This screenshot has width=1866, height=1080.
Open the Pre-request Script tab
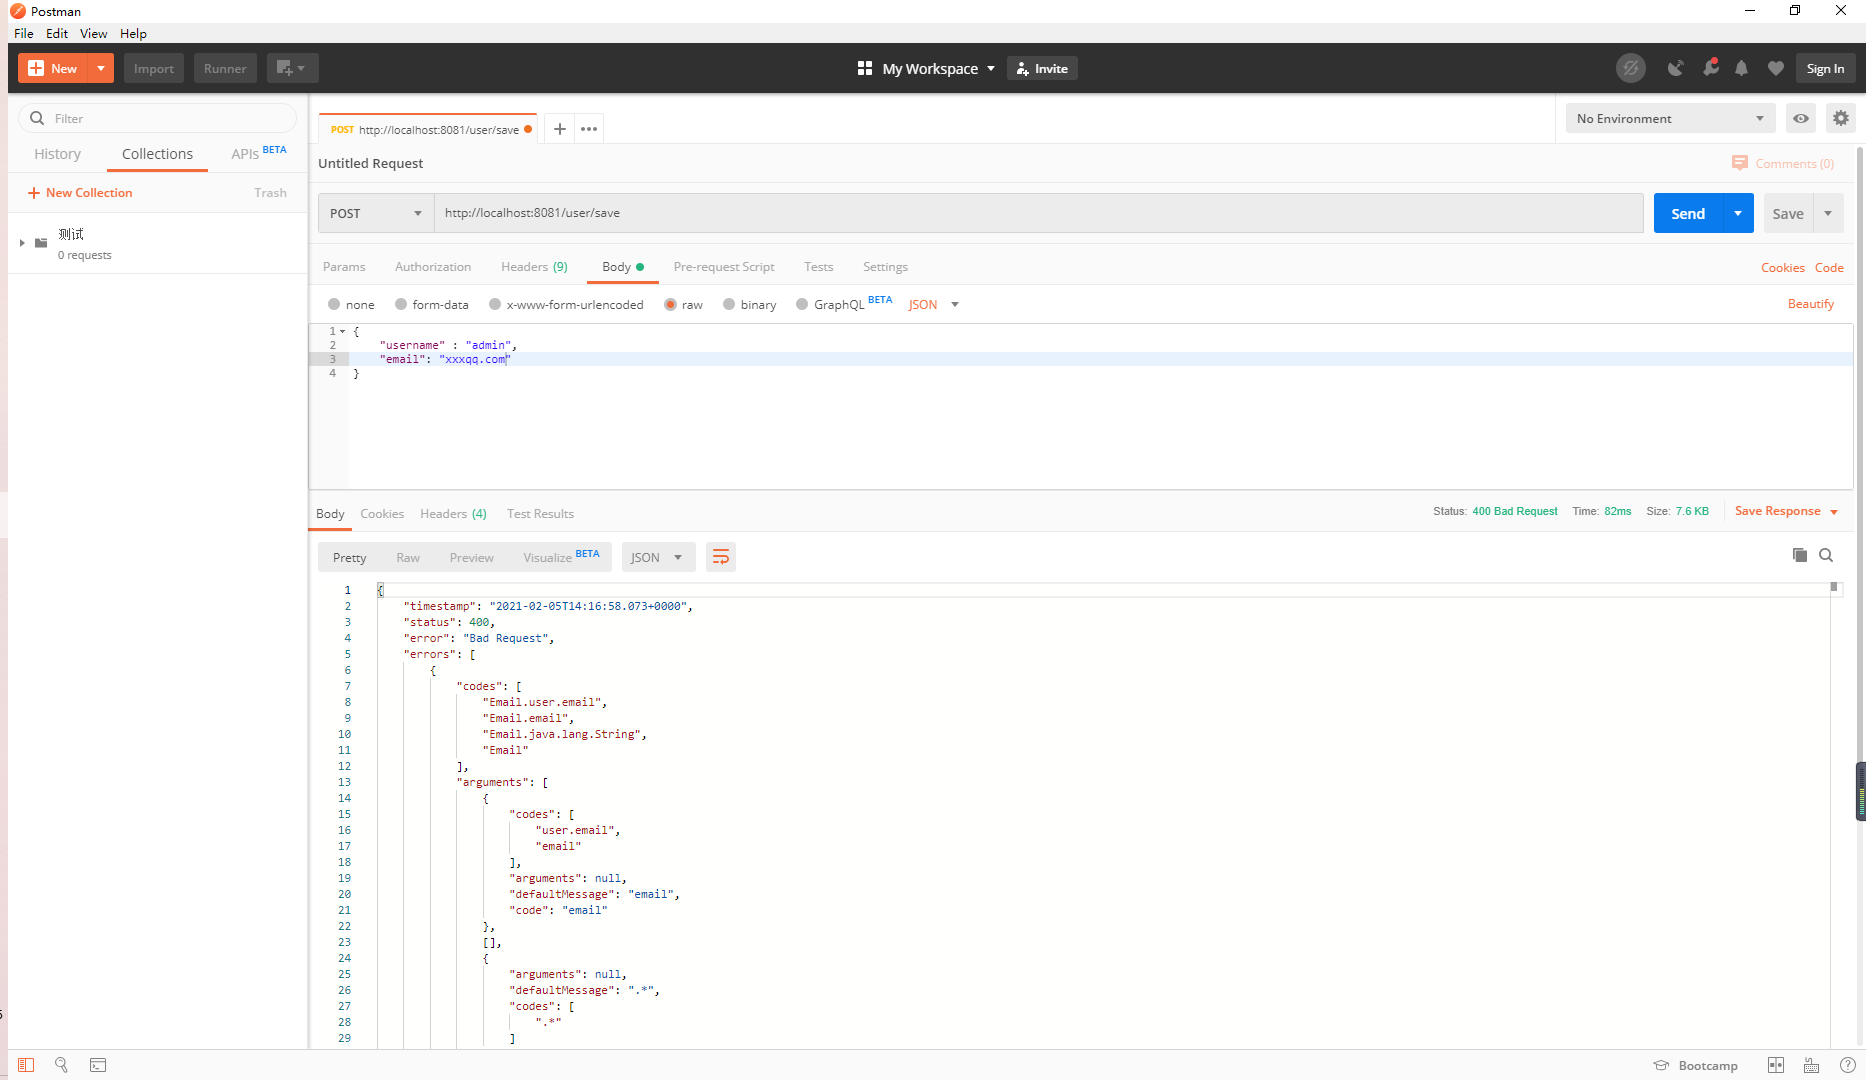tap(724, 267)
